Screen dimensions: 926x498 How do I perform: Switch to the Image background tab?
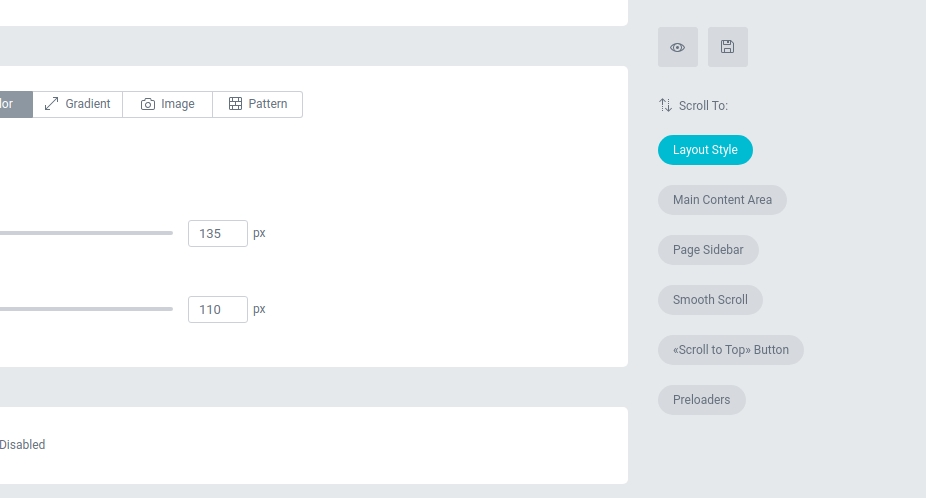coord(168,104)
